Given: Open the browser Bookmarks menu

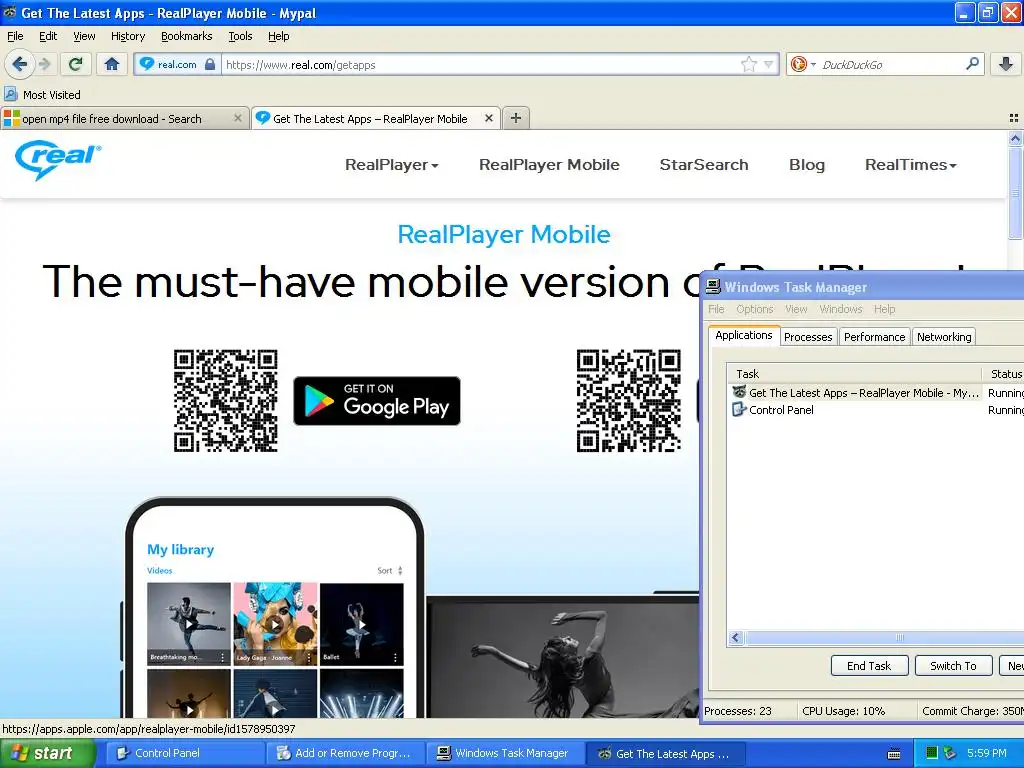Looking at the screenshot, I should pos(187,36).
